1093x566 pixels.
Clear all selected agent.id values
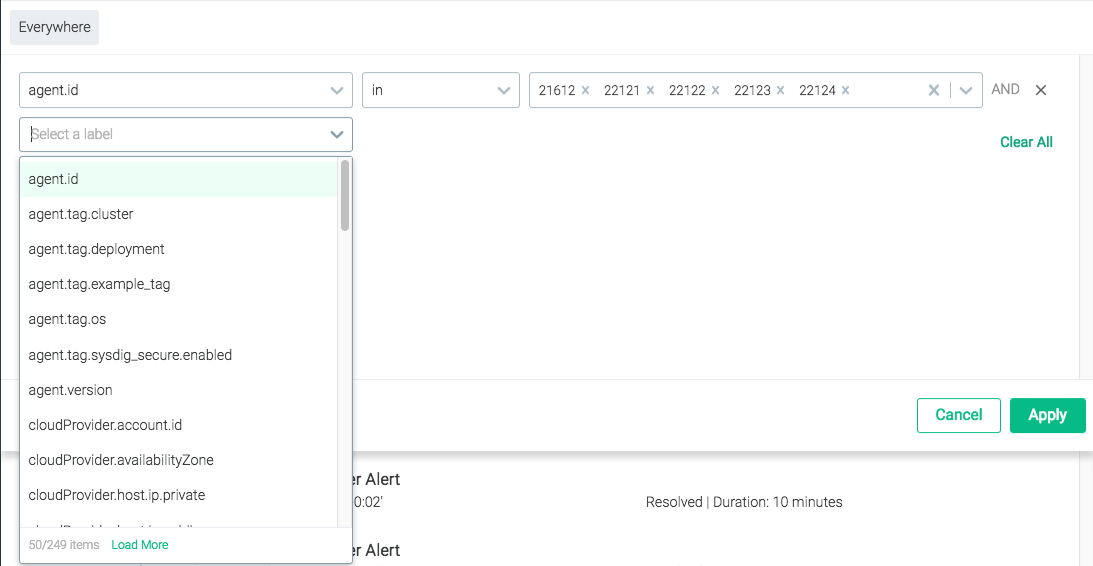tap(933, 90)
